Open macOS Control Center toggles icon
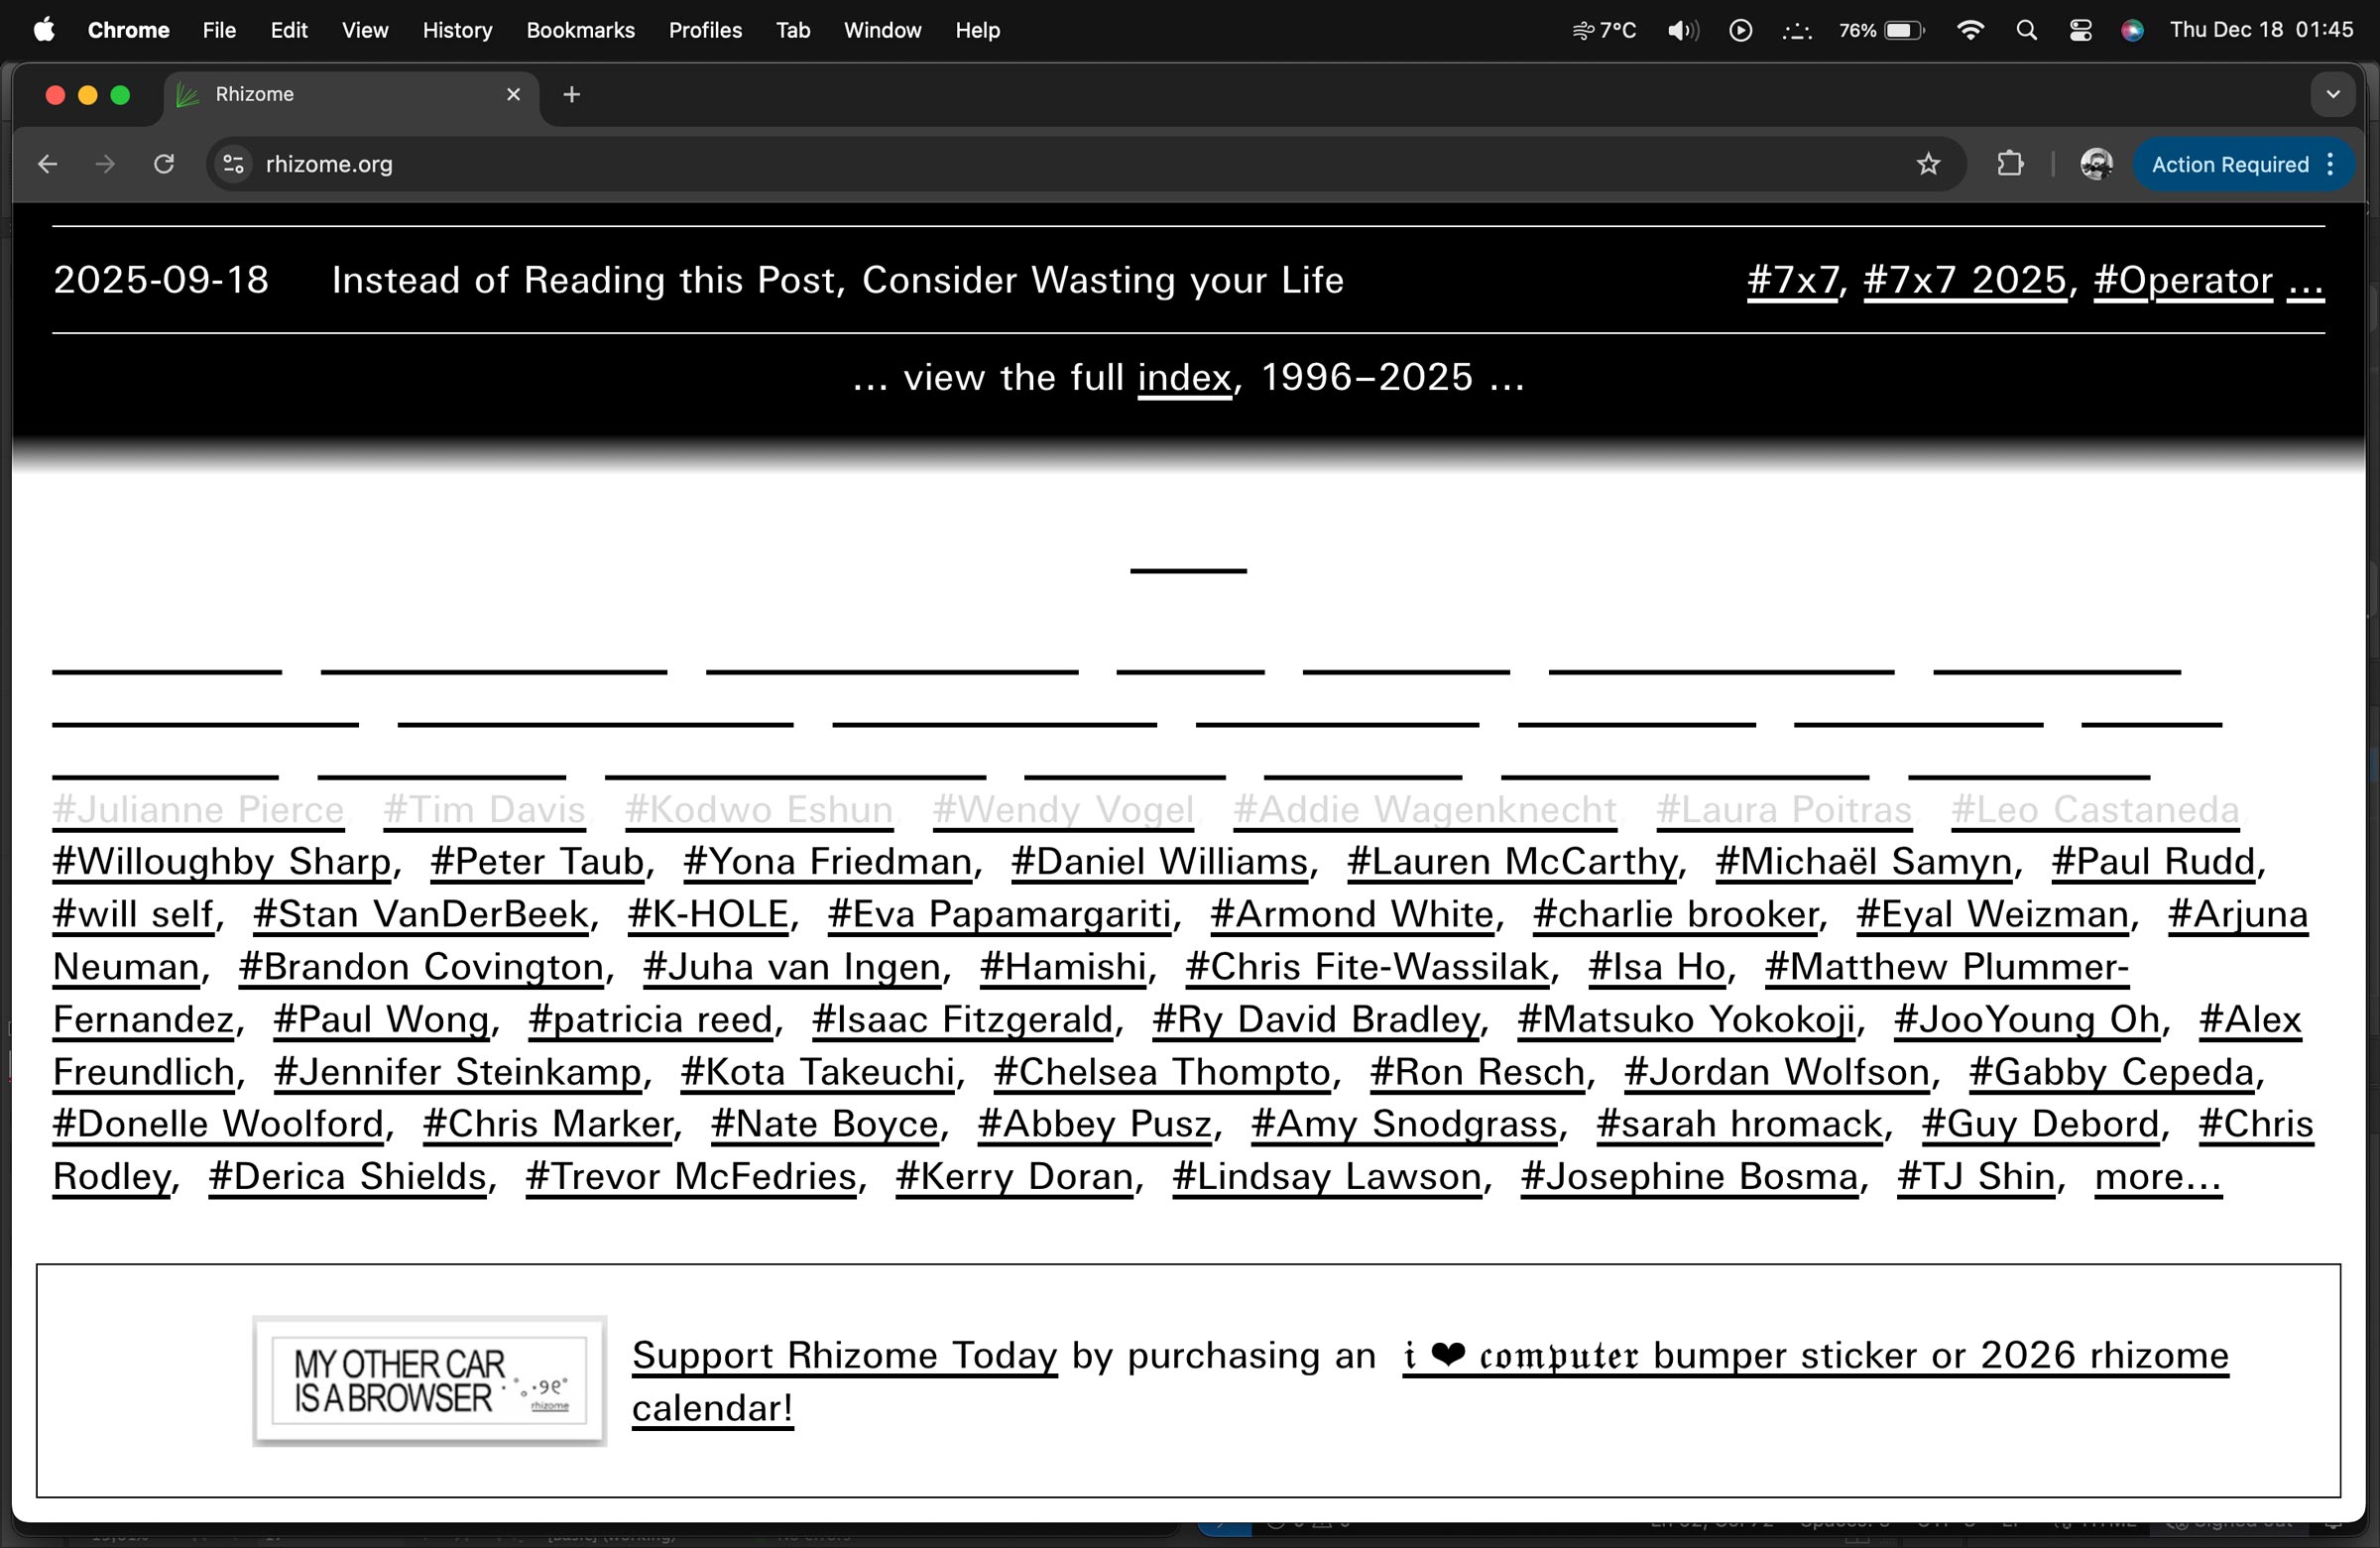This screenshot has width=2380, height=1548. tap(2080, 30)
